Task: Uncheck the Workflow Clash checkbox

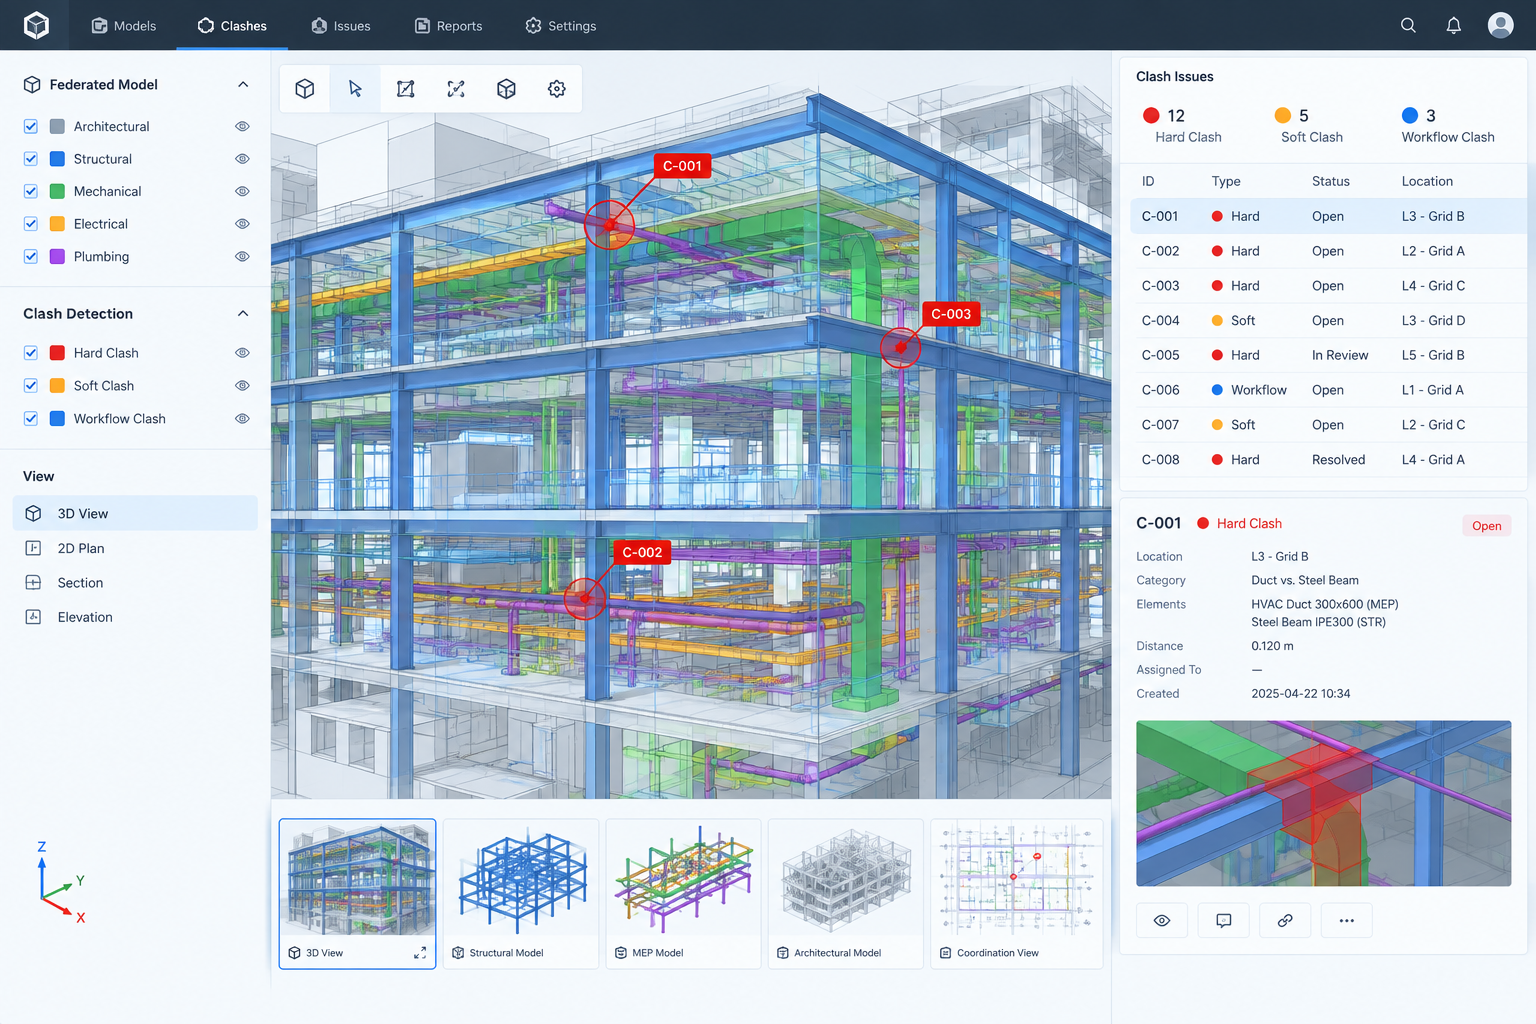Action: click(x=31, y=419)
